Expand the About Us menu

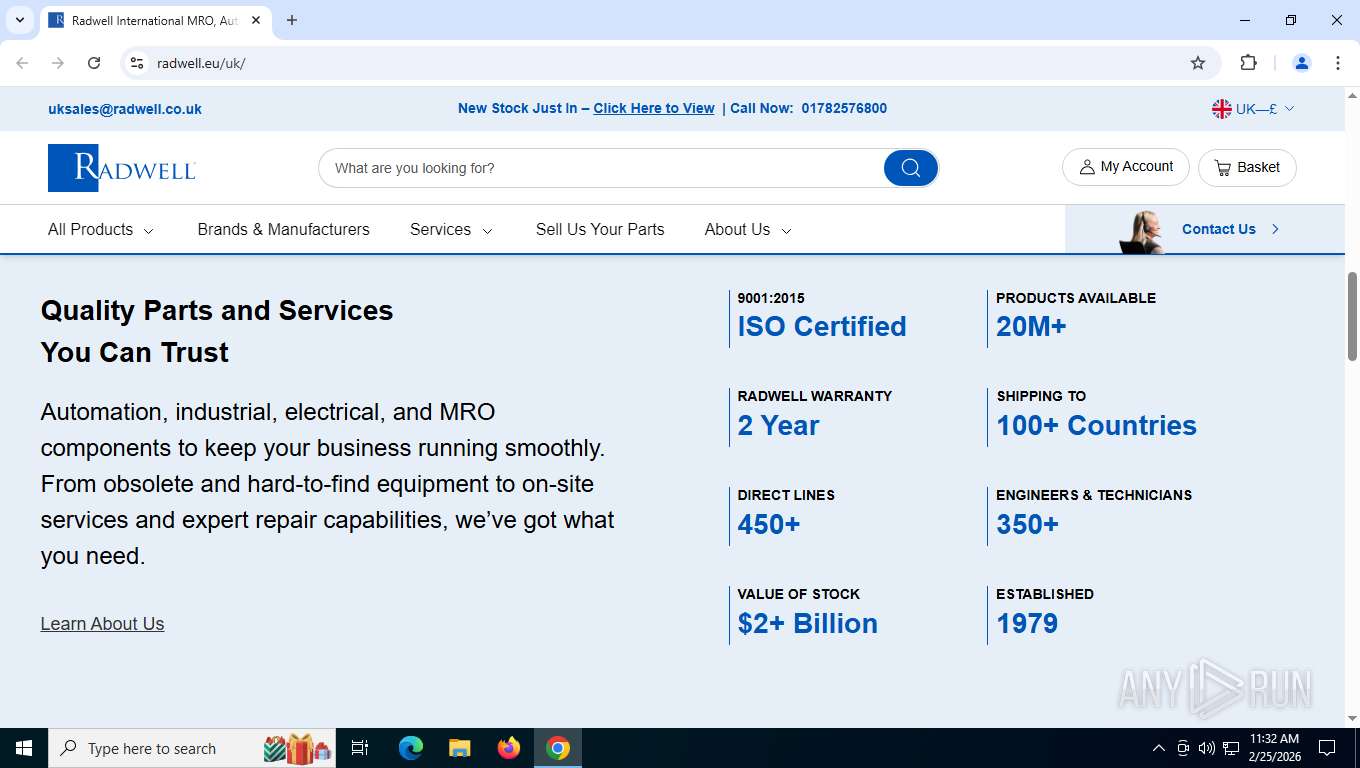748,229
